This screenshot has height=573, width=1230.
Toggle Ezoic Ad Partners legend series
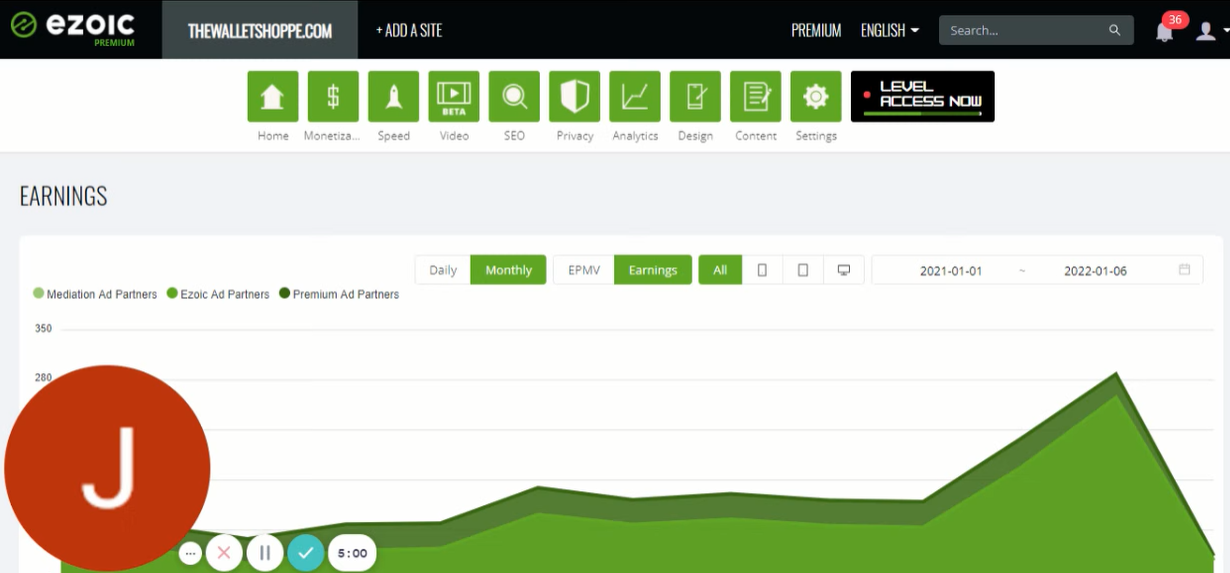click(x=218, y=294)
